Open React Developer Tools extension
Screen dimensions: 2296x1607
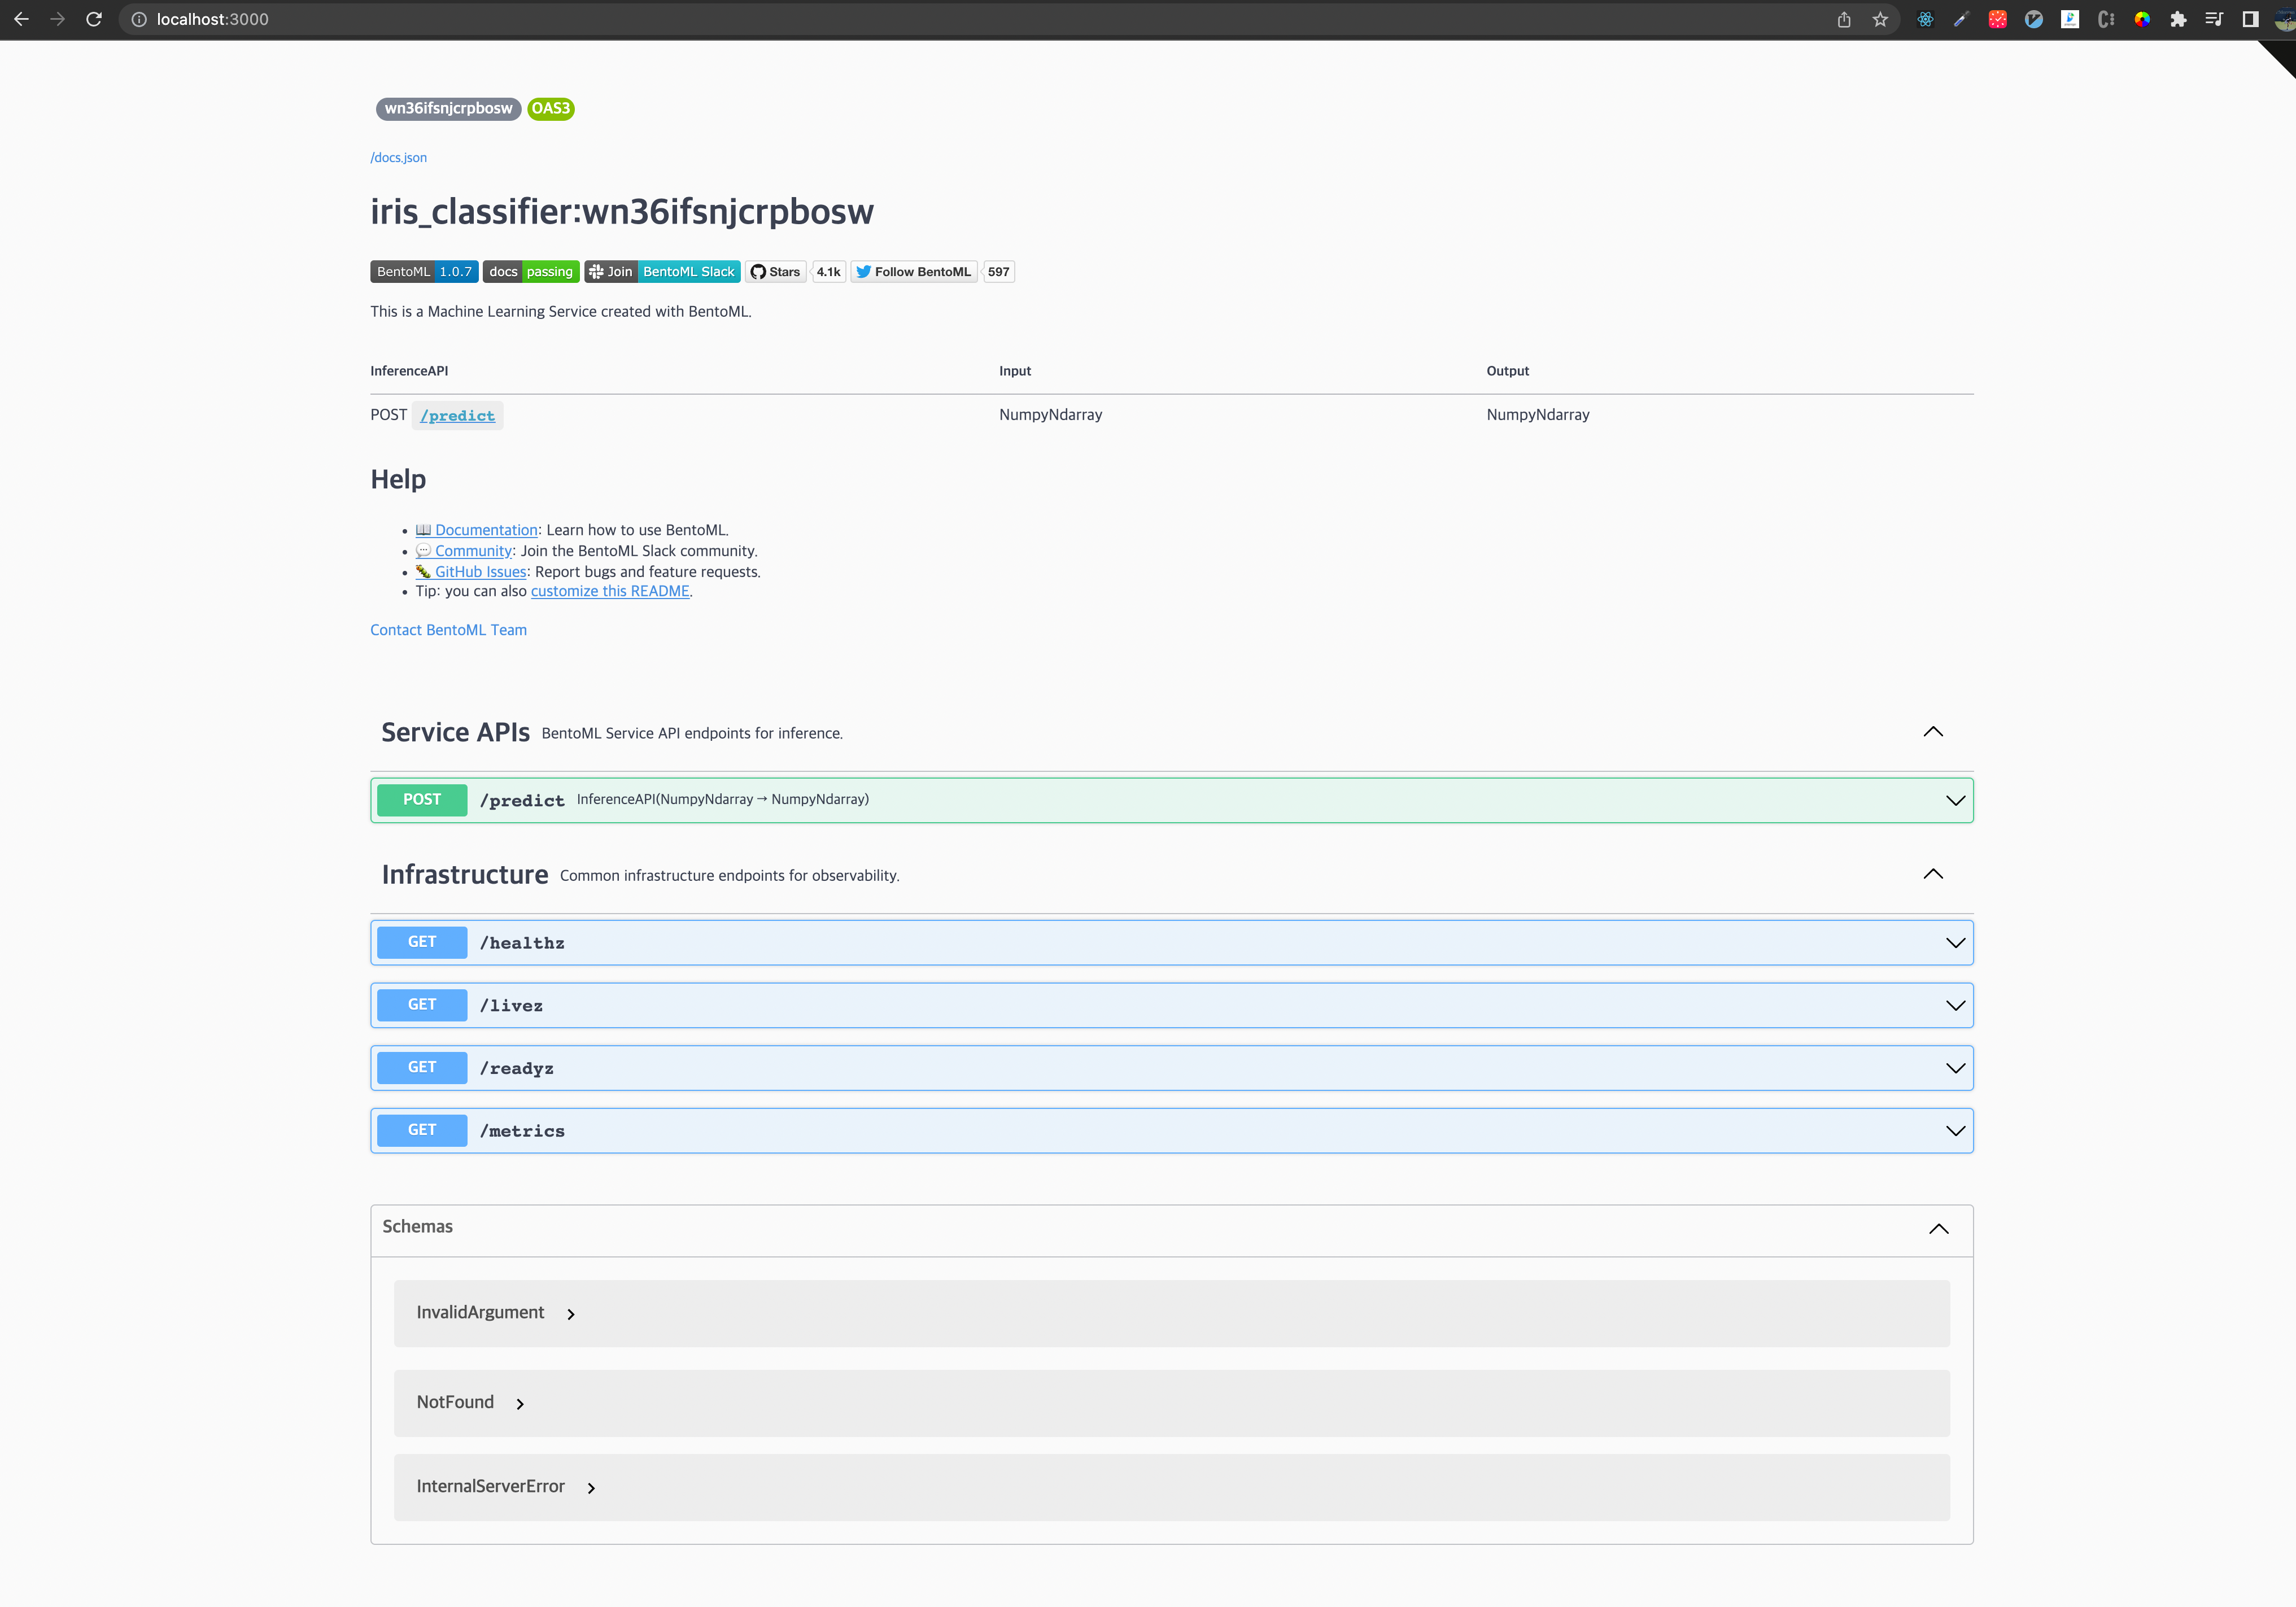pos(1925,19)
